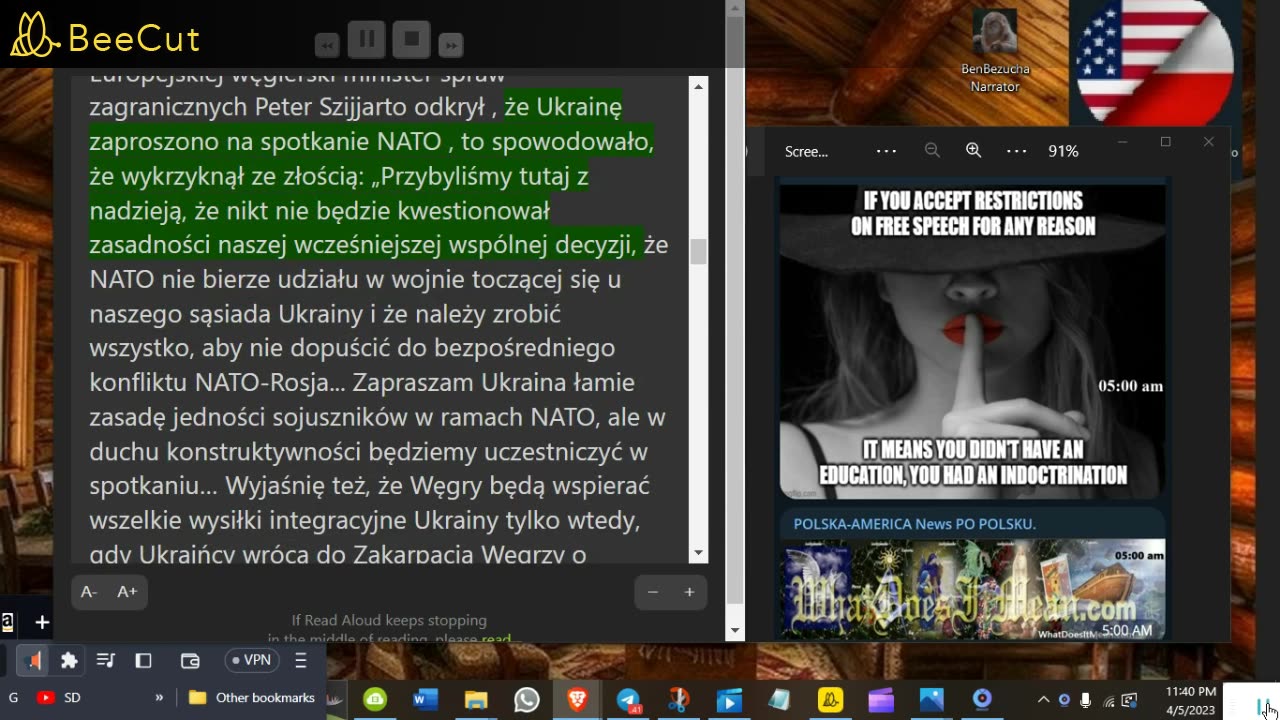Open WhatsApp from the taskbar
This screenshot has width=1280, height=720.
(x=526, y=700)
